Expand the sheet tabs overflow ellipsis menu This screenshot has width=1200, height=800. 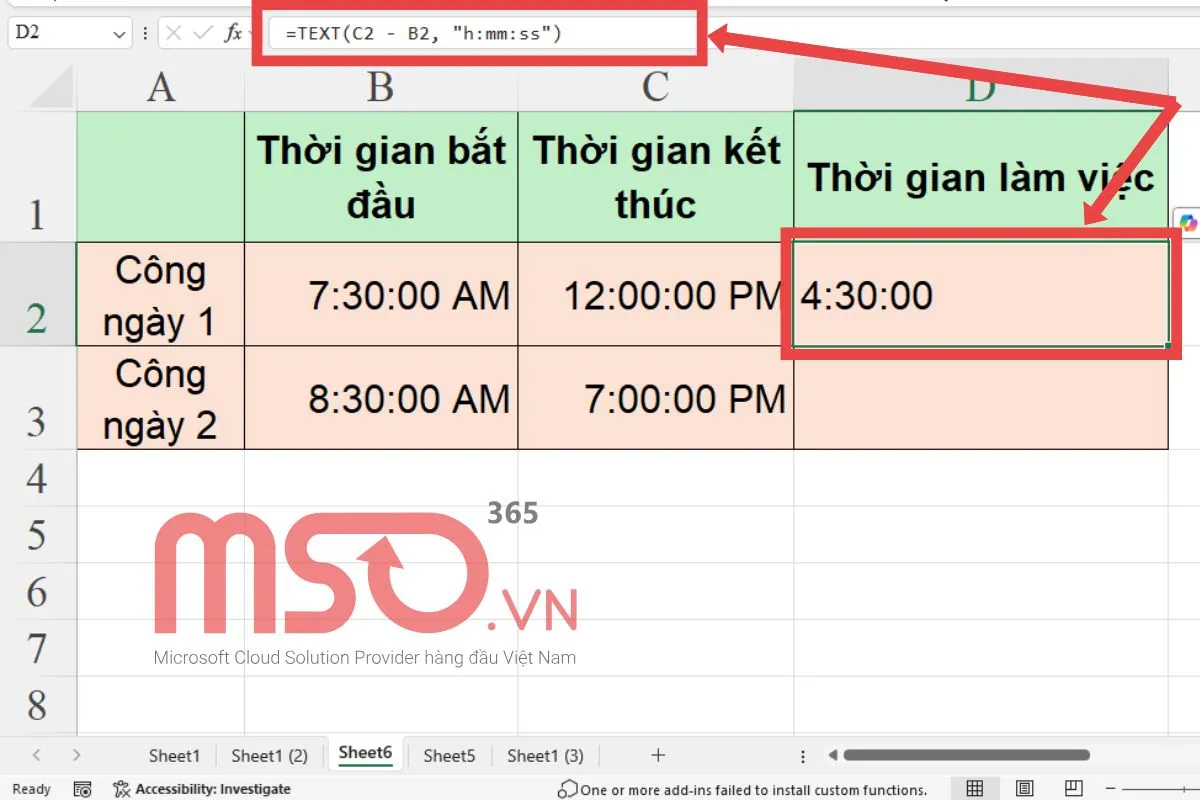coord(803,756)
